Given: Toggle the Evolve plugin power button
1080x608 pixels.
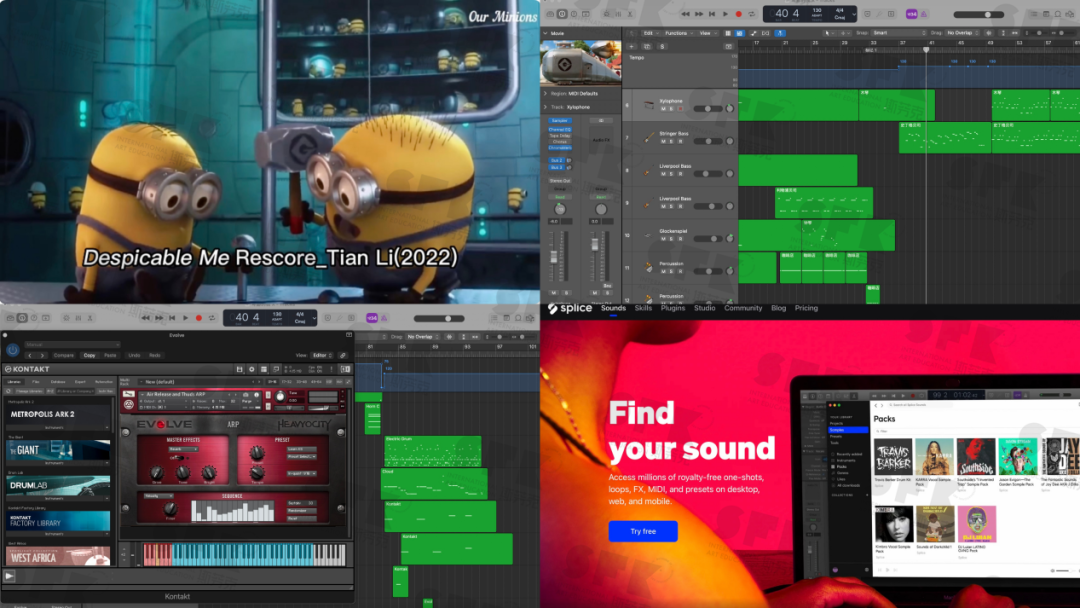Looking at the screenshot, I should pos(12,350).
